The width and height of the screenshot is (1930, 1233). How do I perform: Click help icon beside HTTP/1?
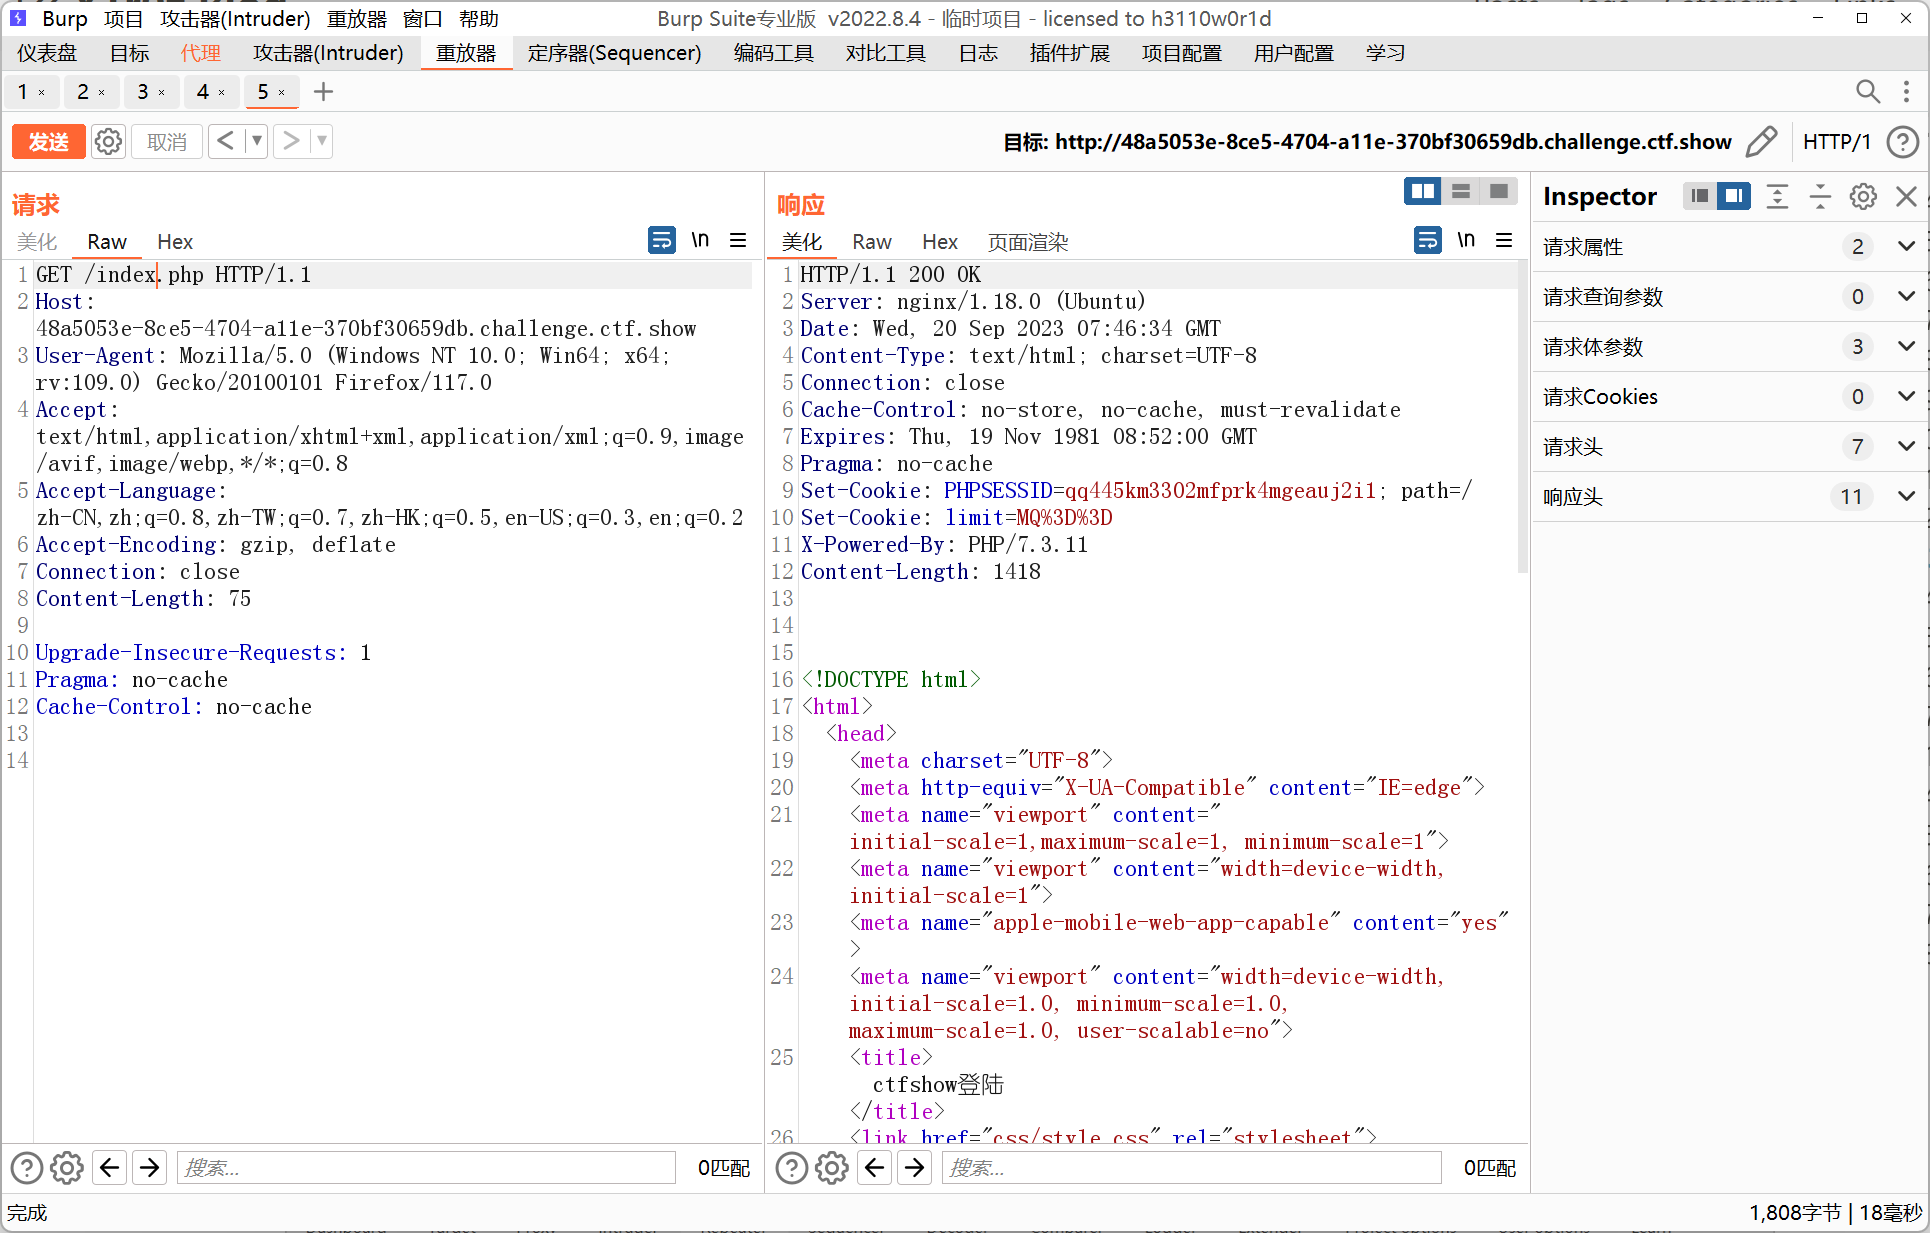pyautogui.click(x=1902, y=141)
